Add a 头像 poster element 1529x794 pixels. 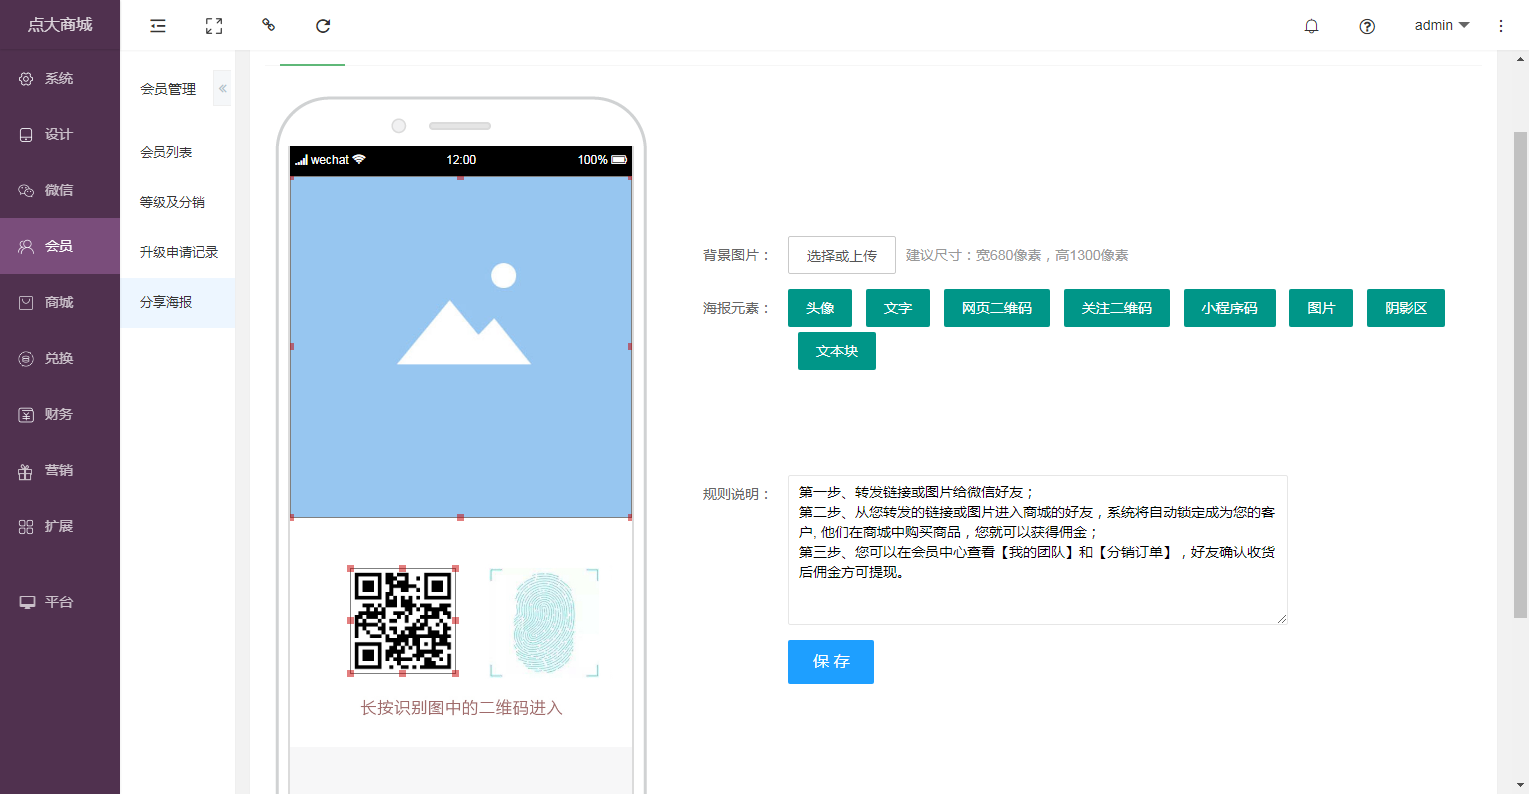pos(820,308)
